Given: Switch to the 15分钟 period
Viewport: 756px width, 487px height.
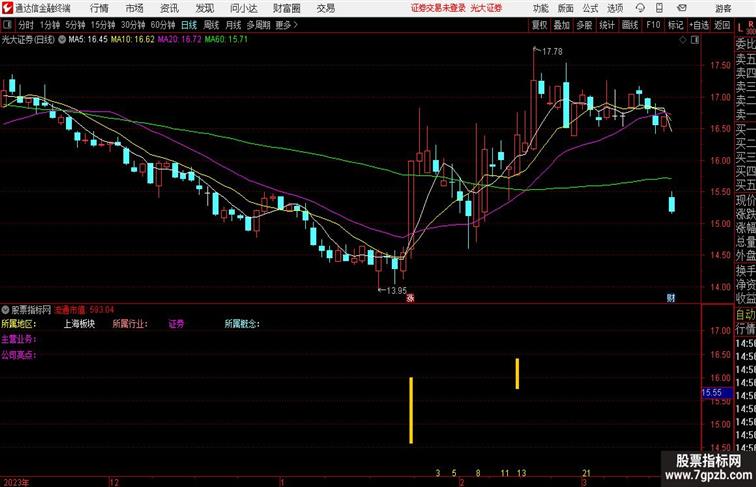Looking at the screenshot, I should click(103, 25).
